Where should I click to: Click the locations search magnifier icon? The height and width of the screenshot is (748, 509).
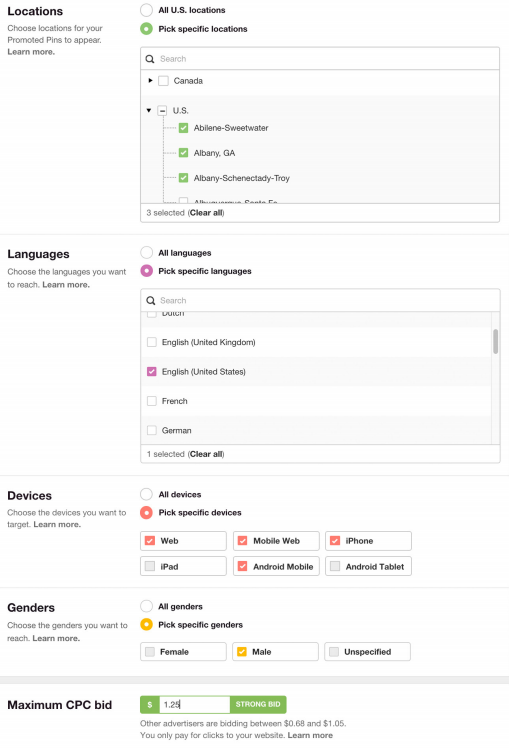(150, 59)
